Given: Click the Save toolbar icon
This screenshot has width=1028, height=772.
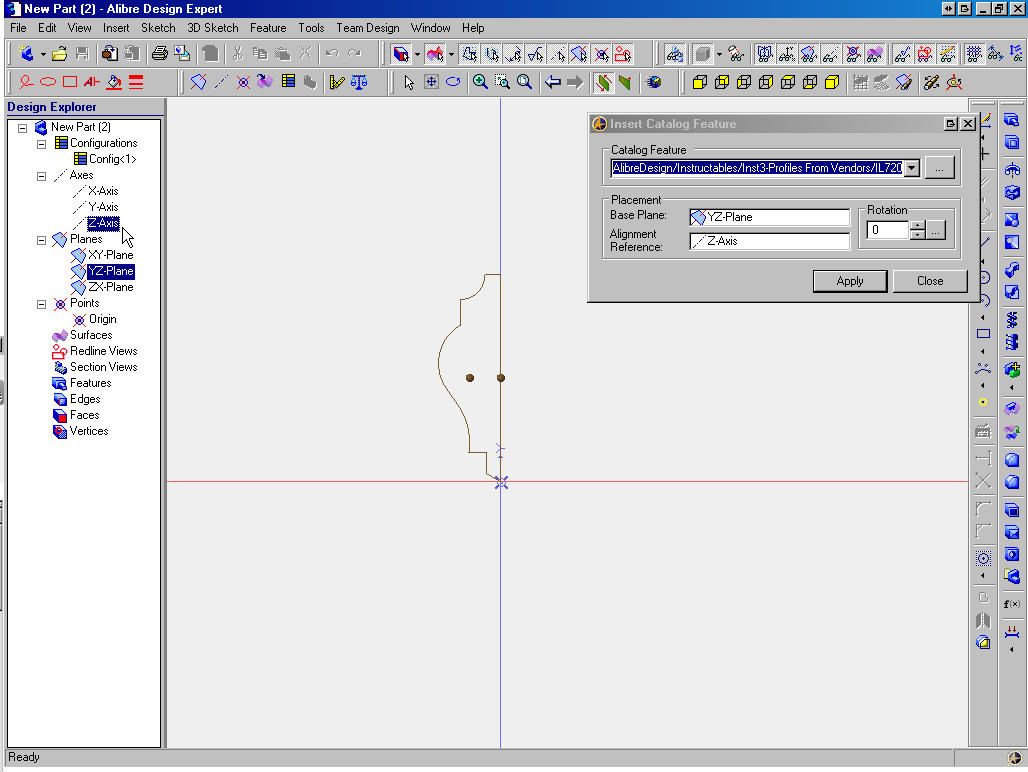Looking at the screenshot, I should [83, 53].
